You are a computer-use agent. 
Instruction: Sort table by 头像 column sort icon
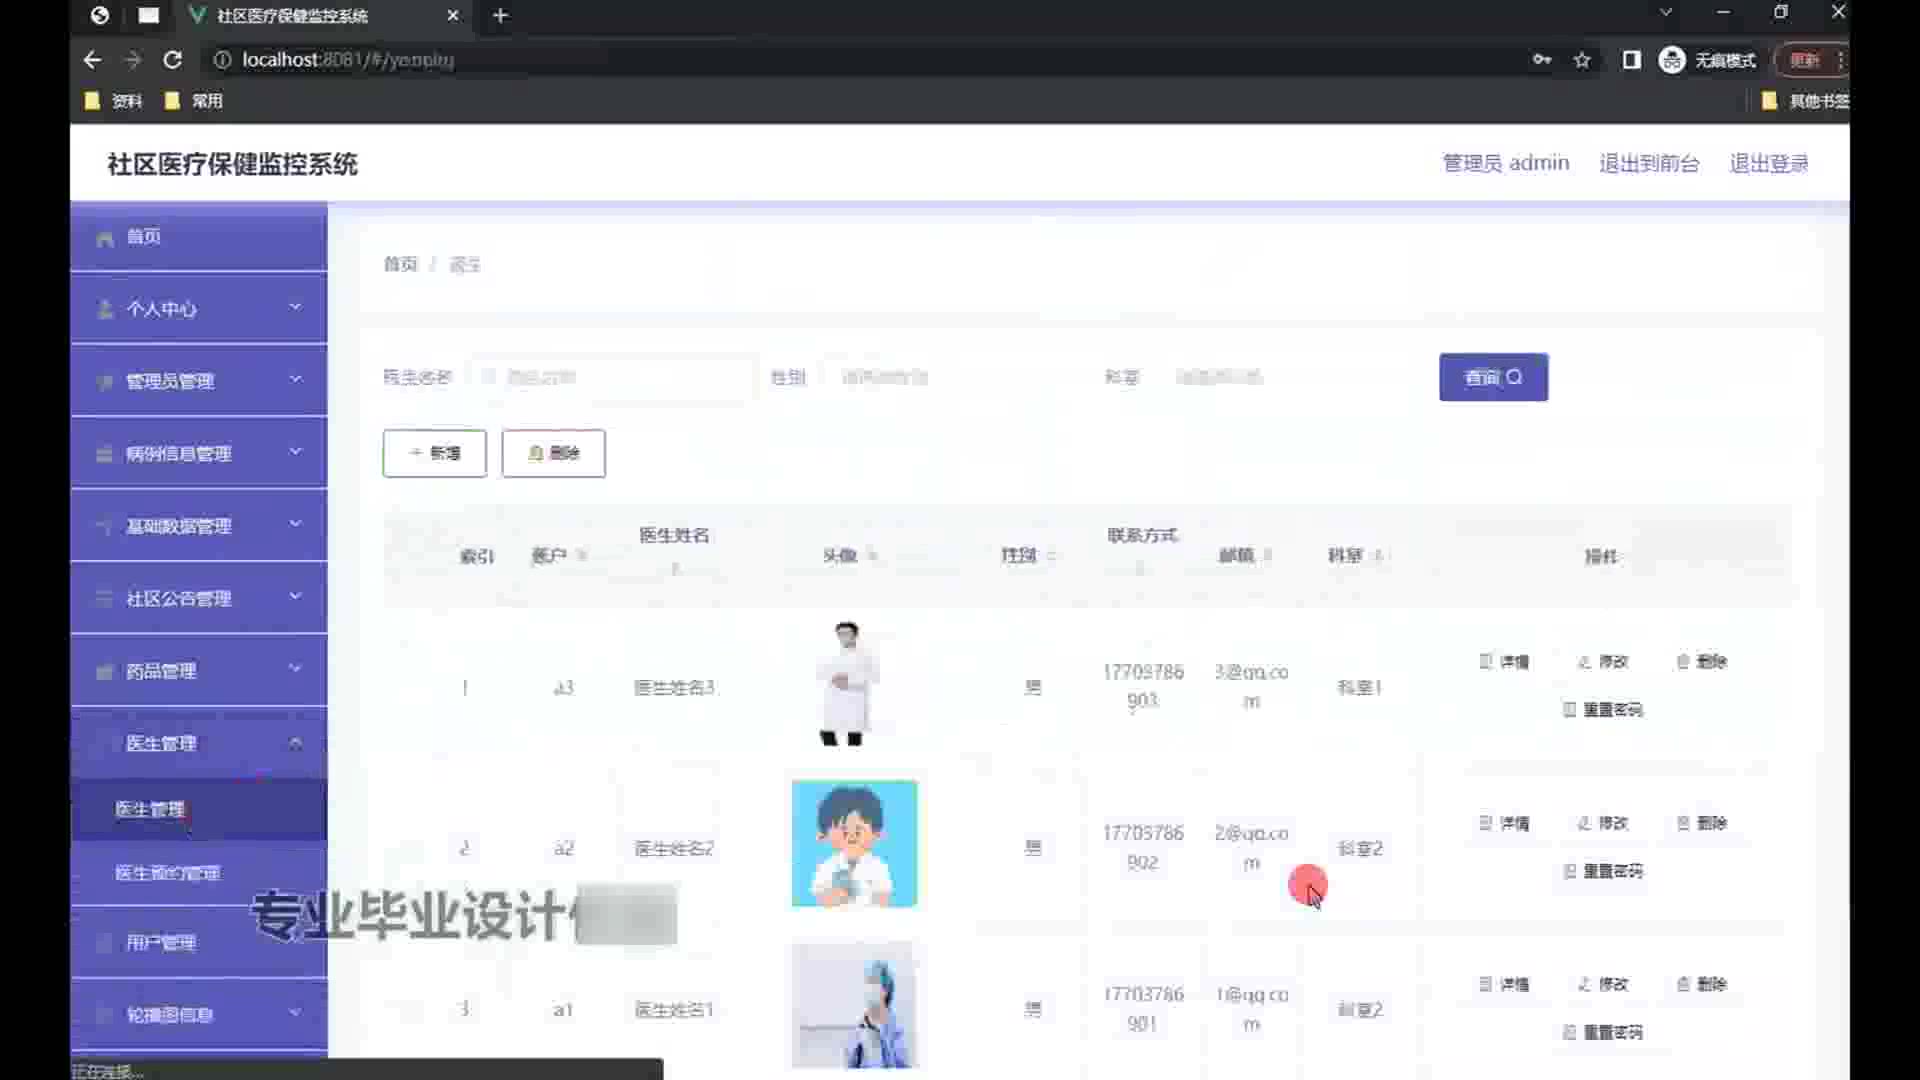pos(873,556)
